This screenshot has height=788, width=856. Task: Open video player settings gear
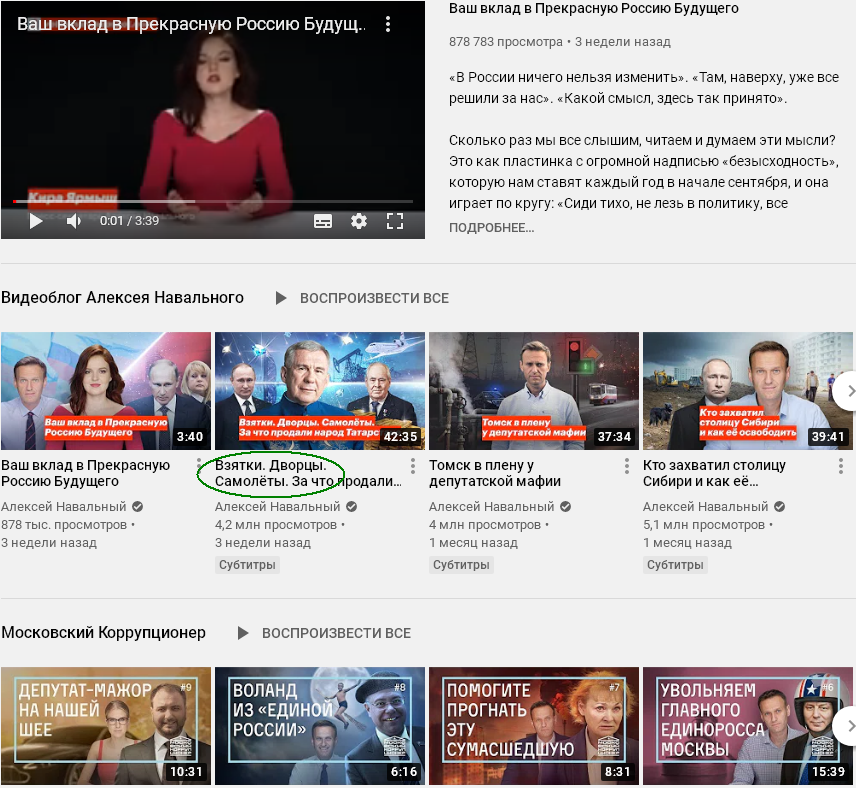pos(359,221)
